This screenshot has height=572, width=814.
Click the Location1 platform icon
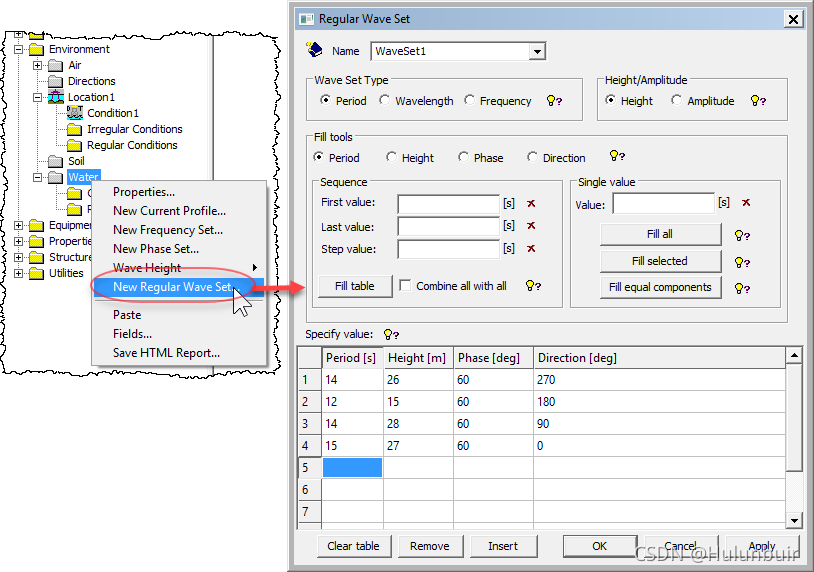tap(56, 97)
